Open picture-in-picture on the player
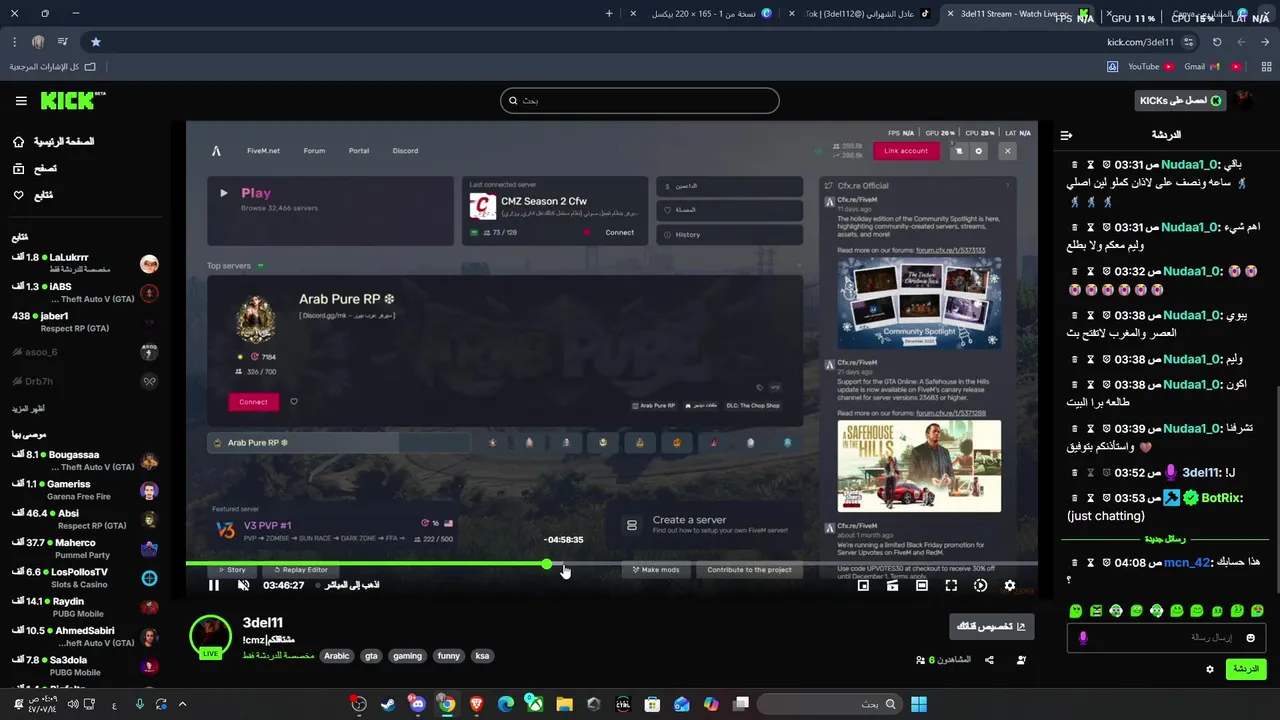Screen dimensions: 1280x720 click(863, 586)
